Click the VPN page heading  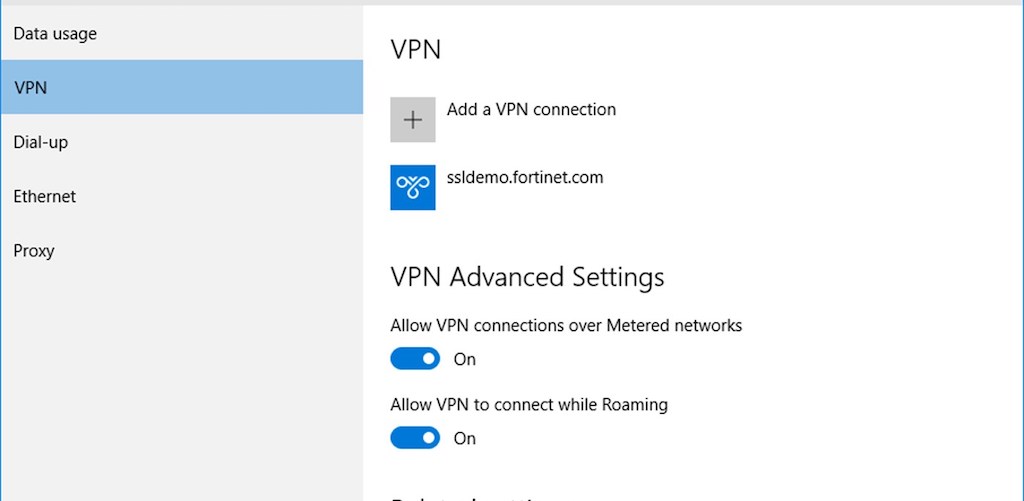pos(415,50)
